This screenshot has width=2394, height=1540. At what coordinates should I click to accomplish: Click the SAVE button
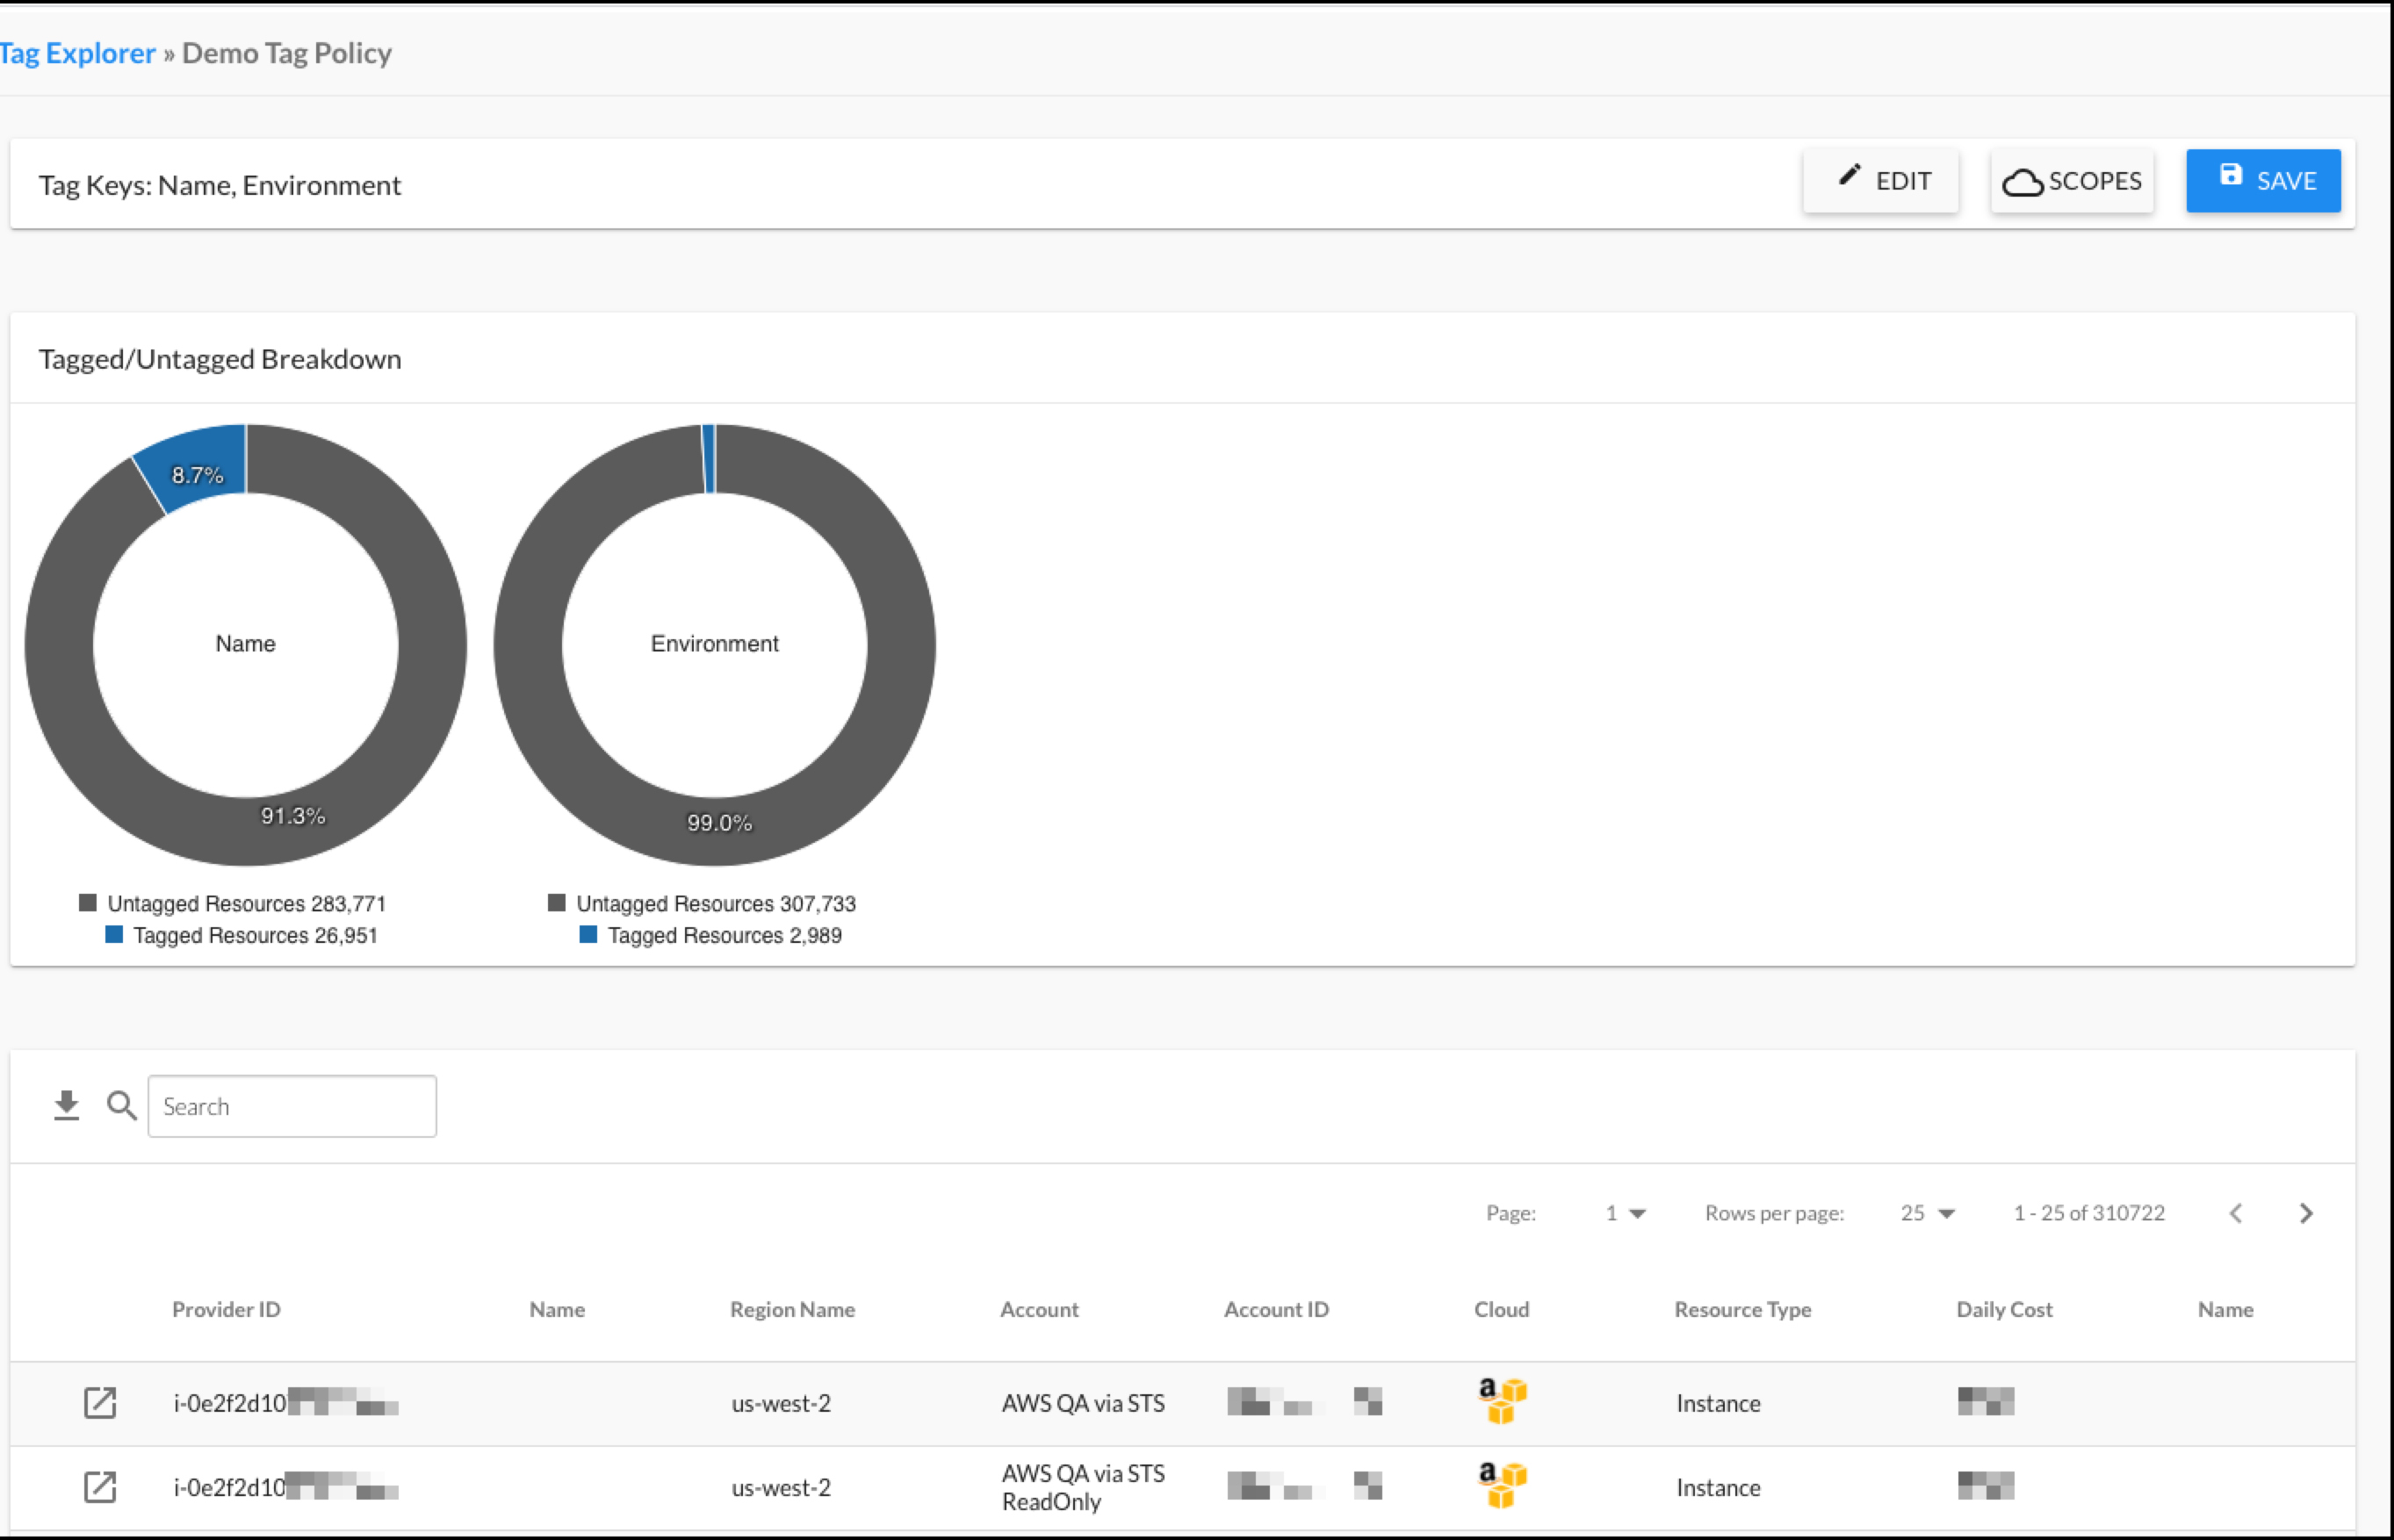pos(2262,181)
